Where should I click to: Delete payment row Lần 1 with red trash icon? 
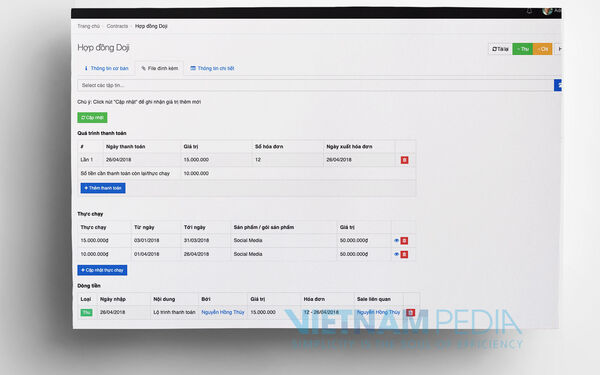[404, 160]
